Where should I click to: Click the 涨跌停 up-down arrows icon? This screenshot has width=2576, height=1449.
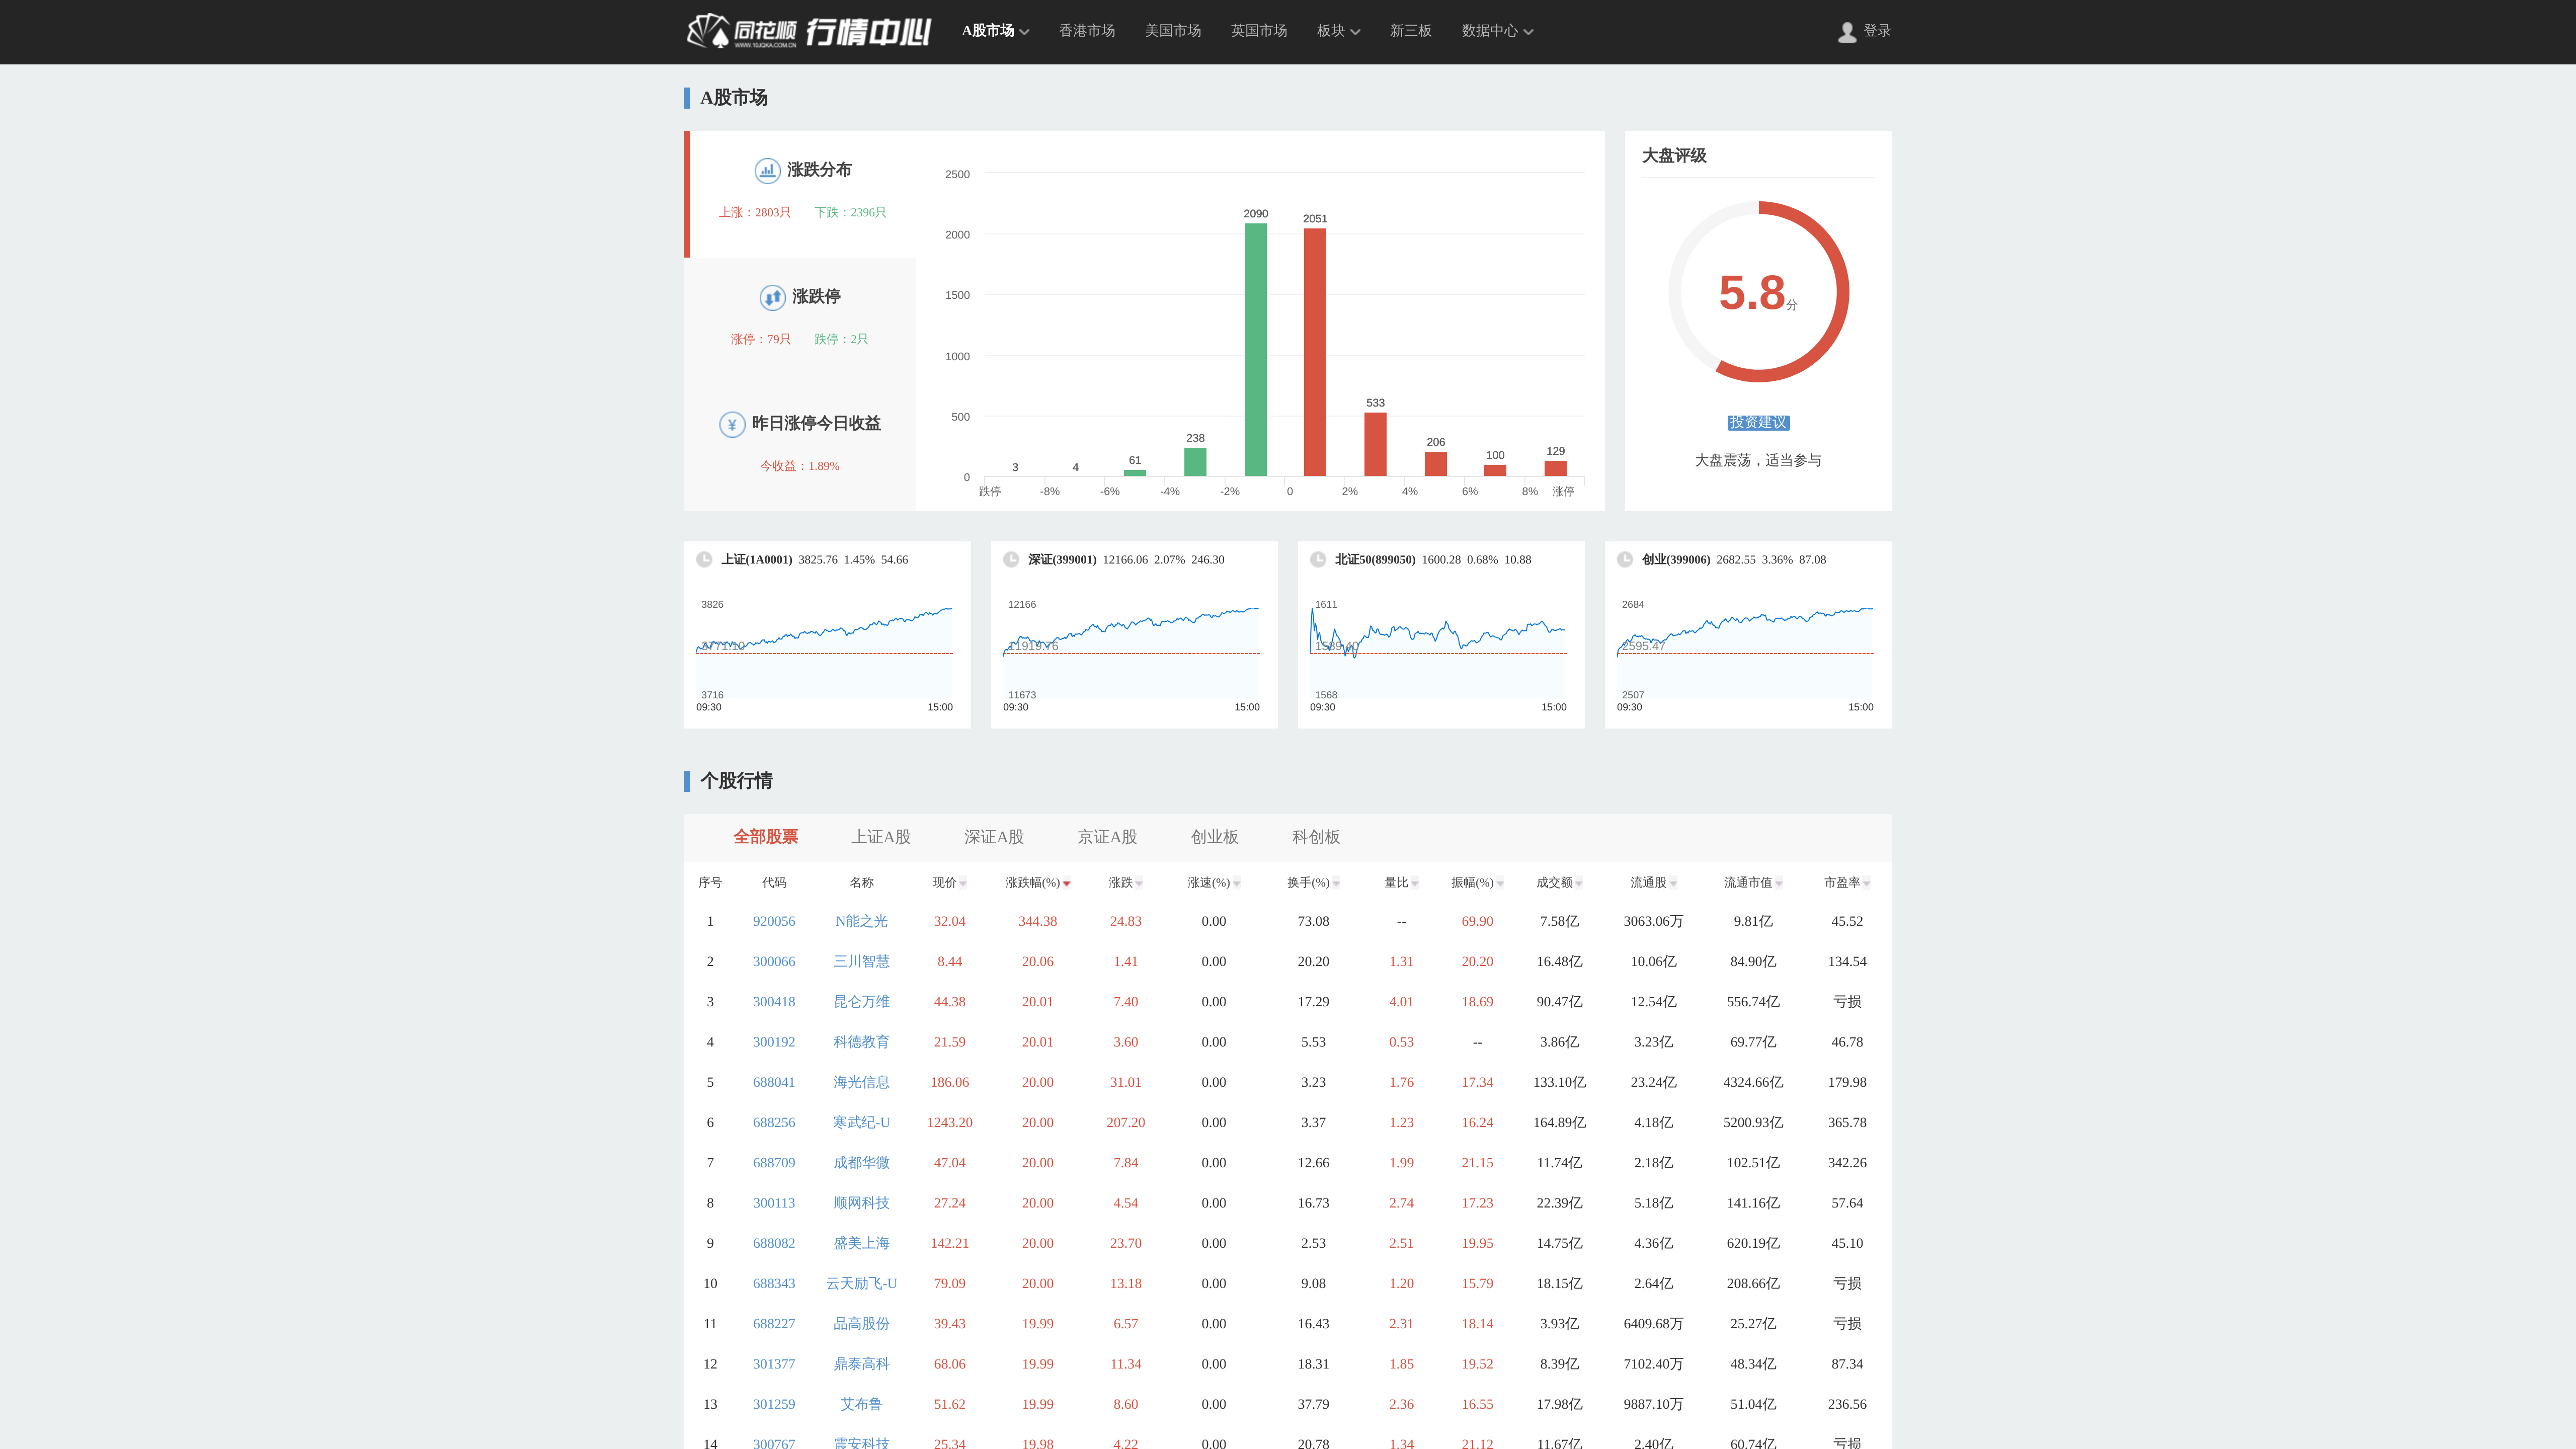click(772, 297)
